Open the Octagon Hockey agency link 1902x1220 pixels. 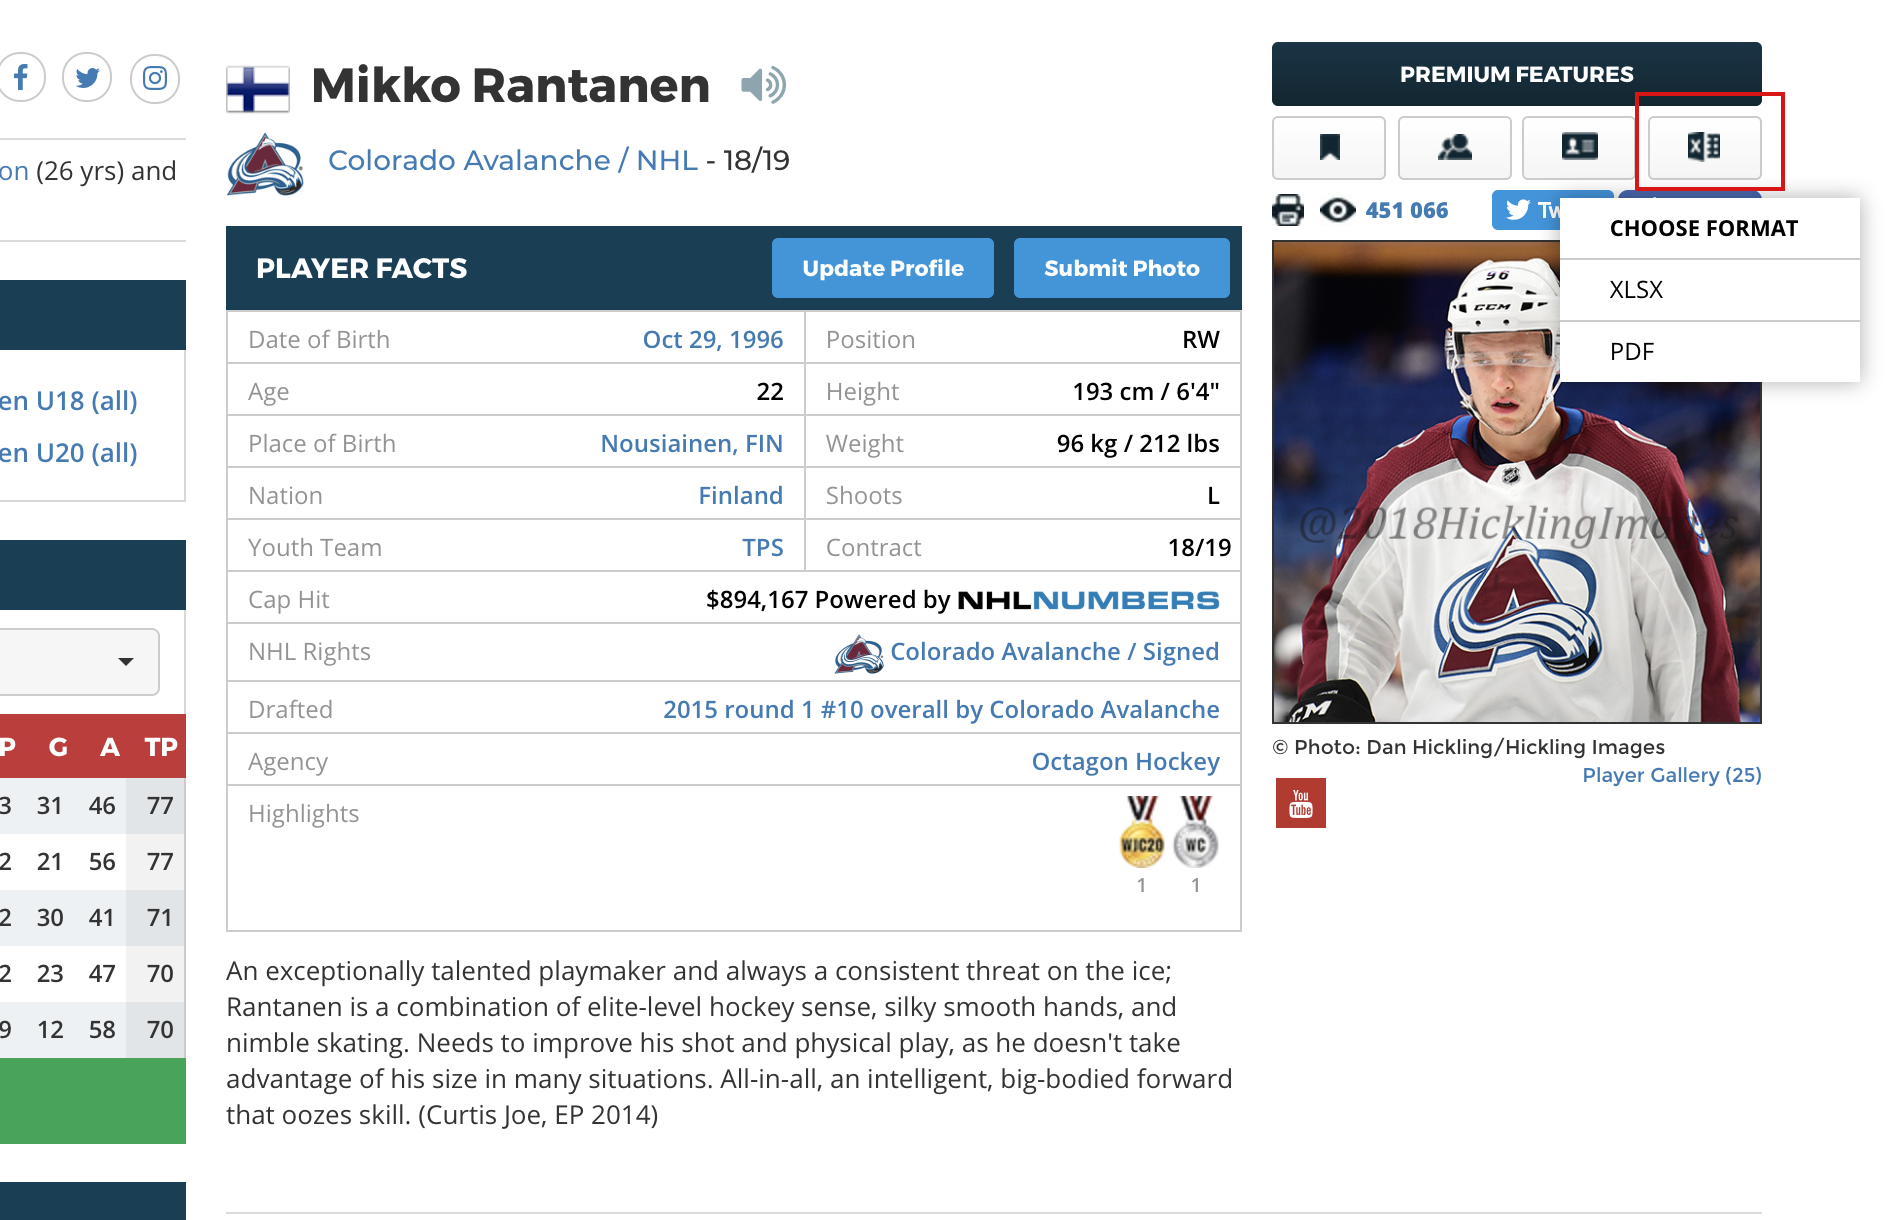click(1126, 762)
